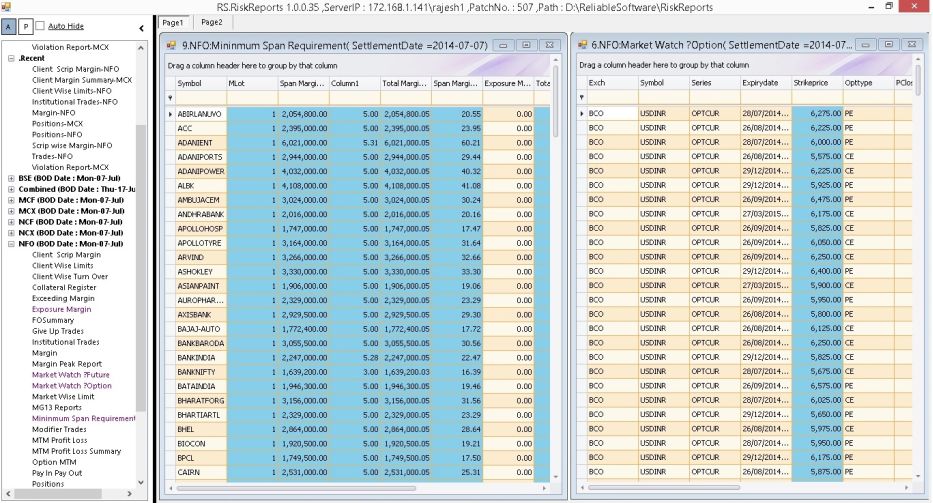
Task: Sort by Strikeprice column header
Action: pos(816,83)
